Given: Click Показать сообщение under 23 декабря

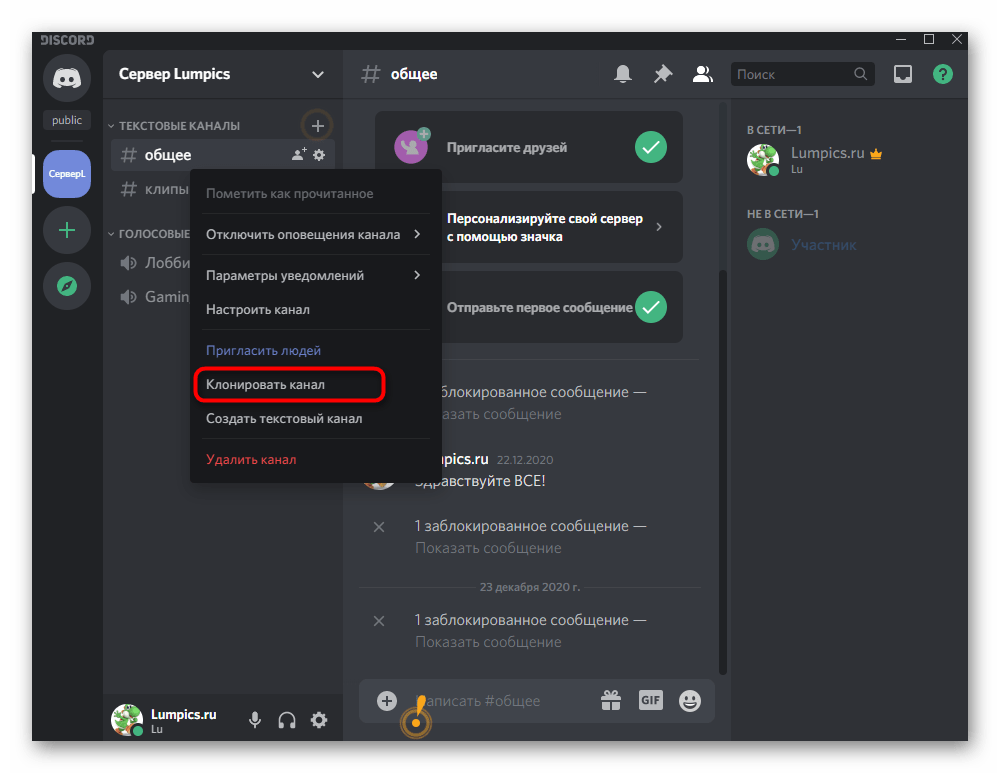Looking at the screenshot, I should pos(488,642).
